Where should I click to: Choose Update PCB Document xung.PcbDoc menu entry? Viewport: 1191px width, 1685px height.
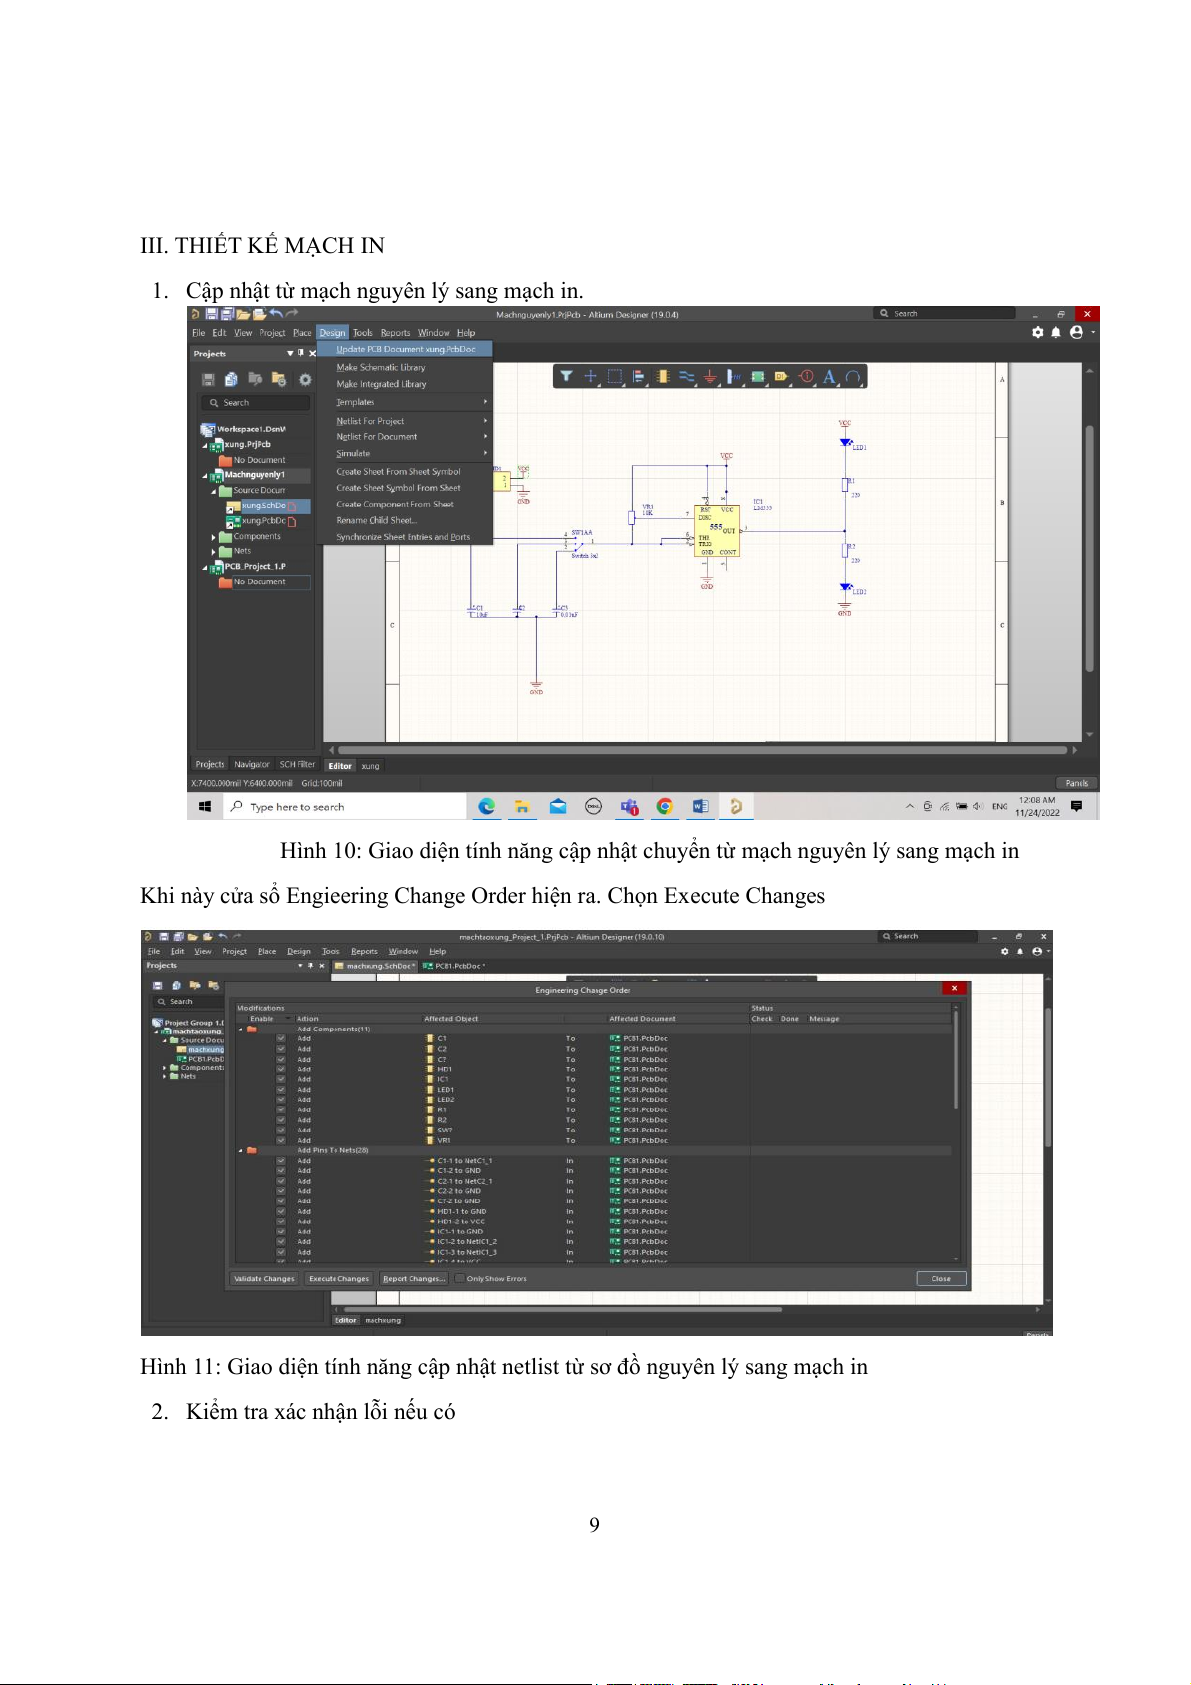[405, 349]
